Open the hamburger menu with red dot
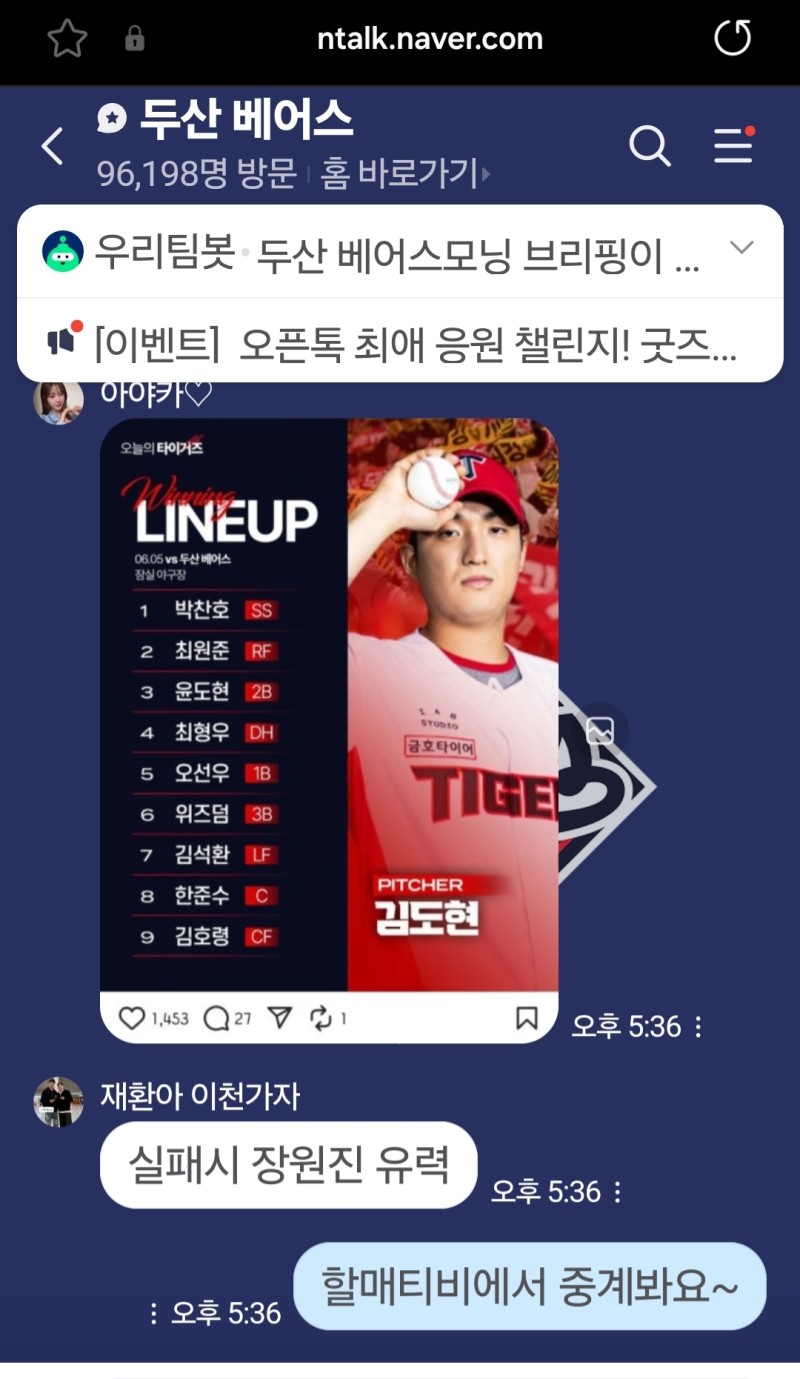 (x=733, y=146)
